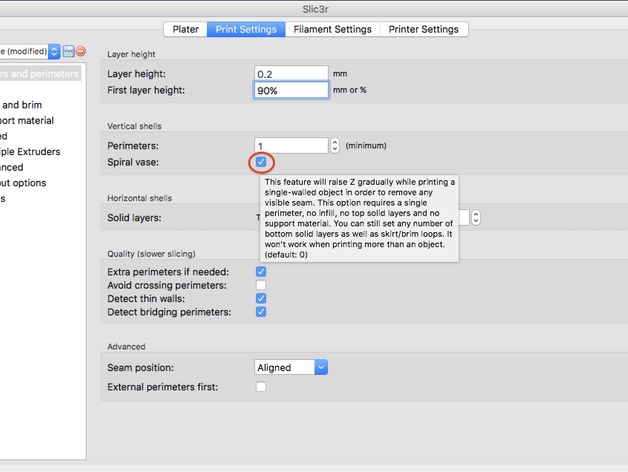Go to the Printer Settings tab
Image resolution: width=628 pixels, height=472 pixels.
click(x=424, y=30)
